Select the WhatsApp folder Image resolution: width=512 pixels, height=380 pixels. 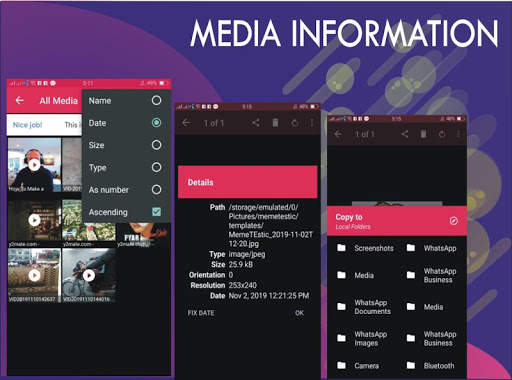coord(432,248)
